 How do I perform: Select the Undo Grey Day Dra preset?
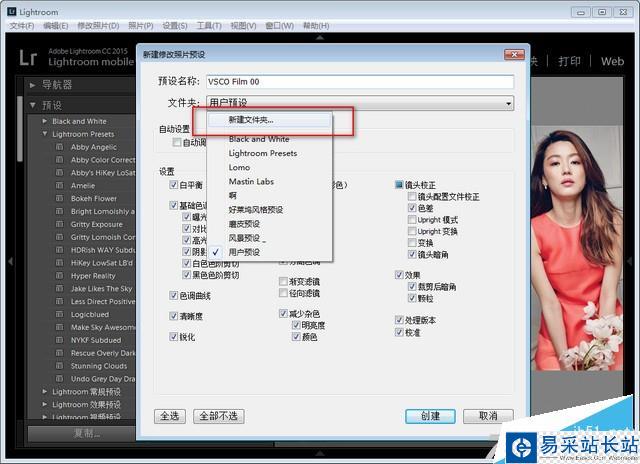102,379
